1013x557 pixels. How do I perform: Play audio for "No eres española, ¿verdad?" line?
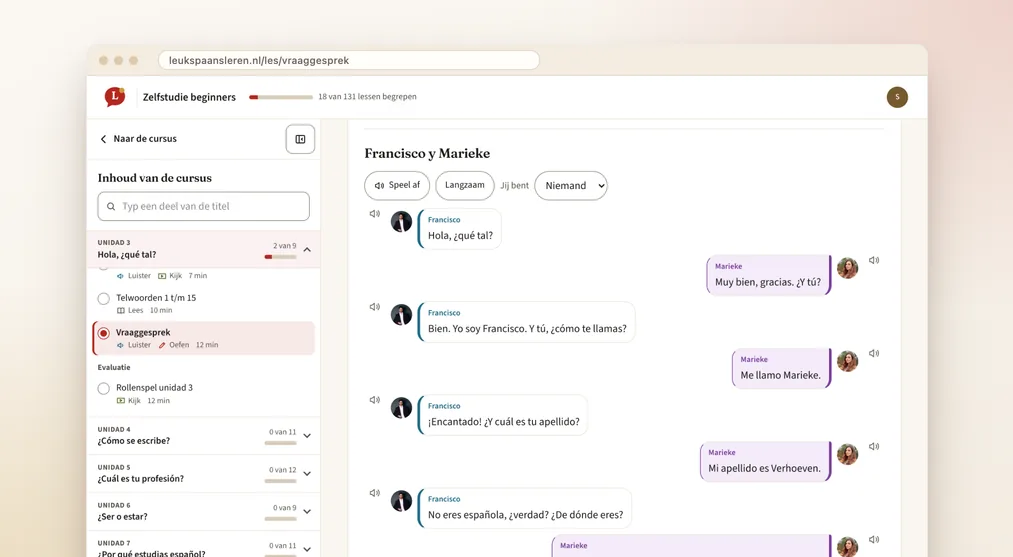pos(375,493)
